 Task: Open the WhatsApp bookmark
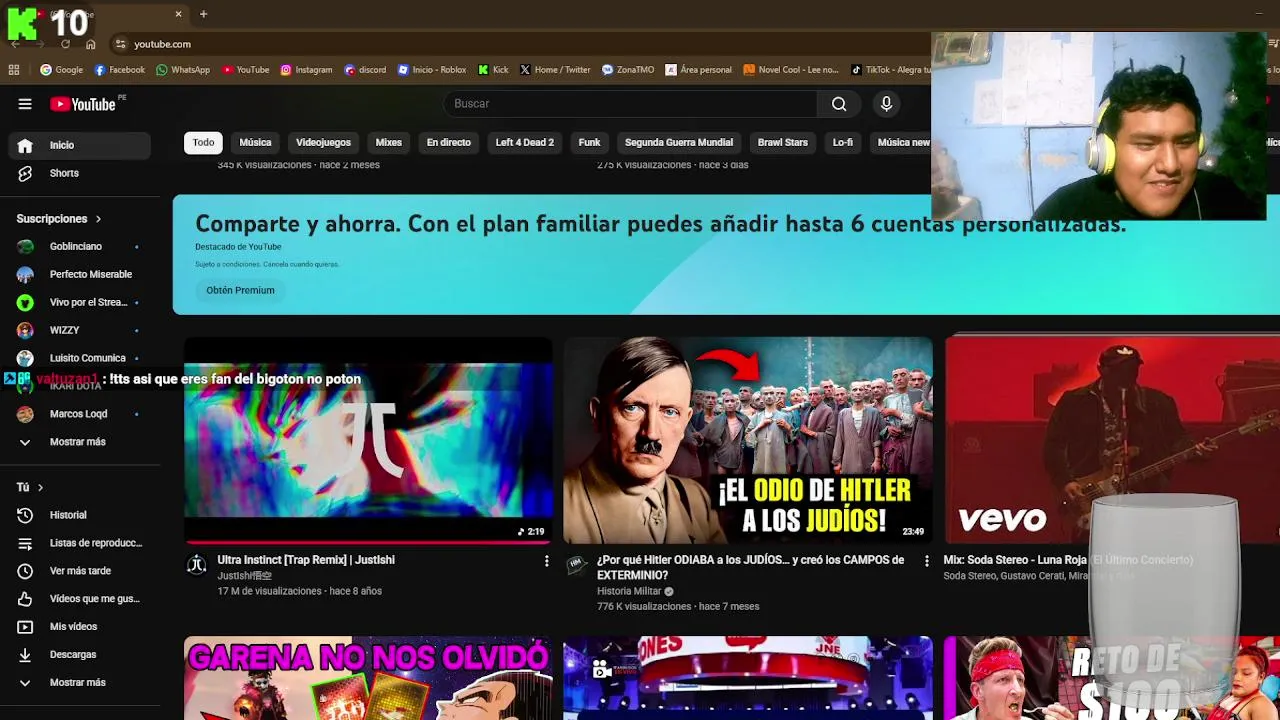click(x=183, y=70)
